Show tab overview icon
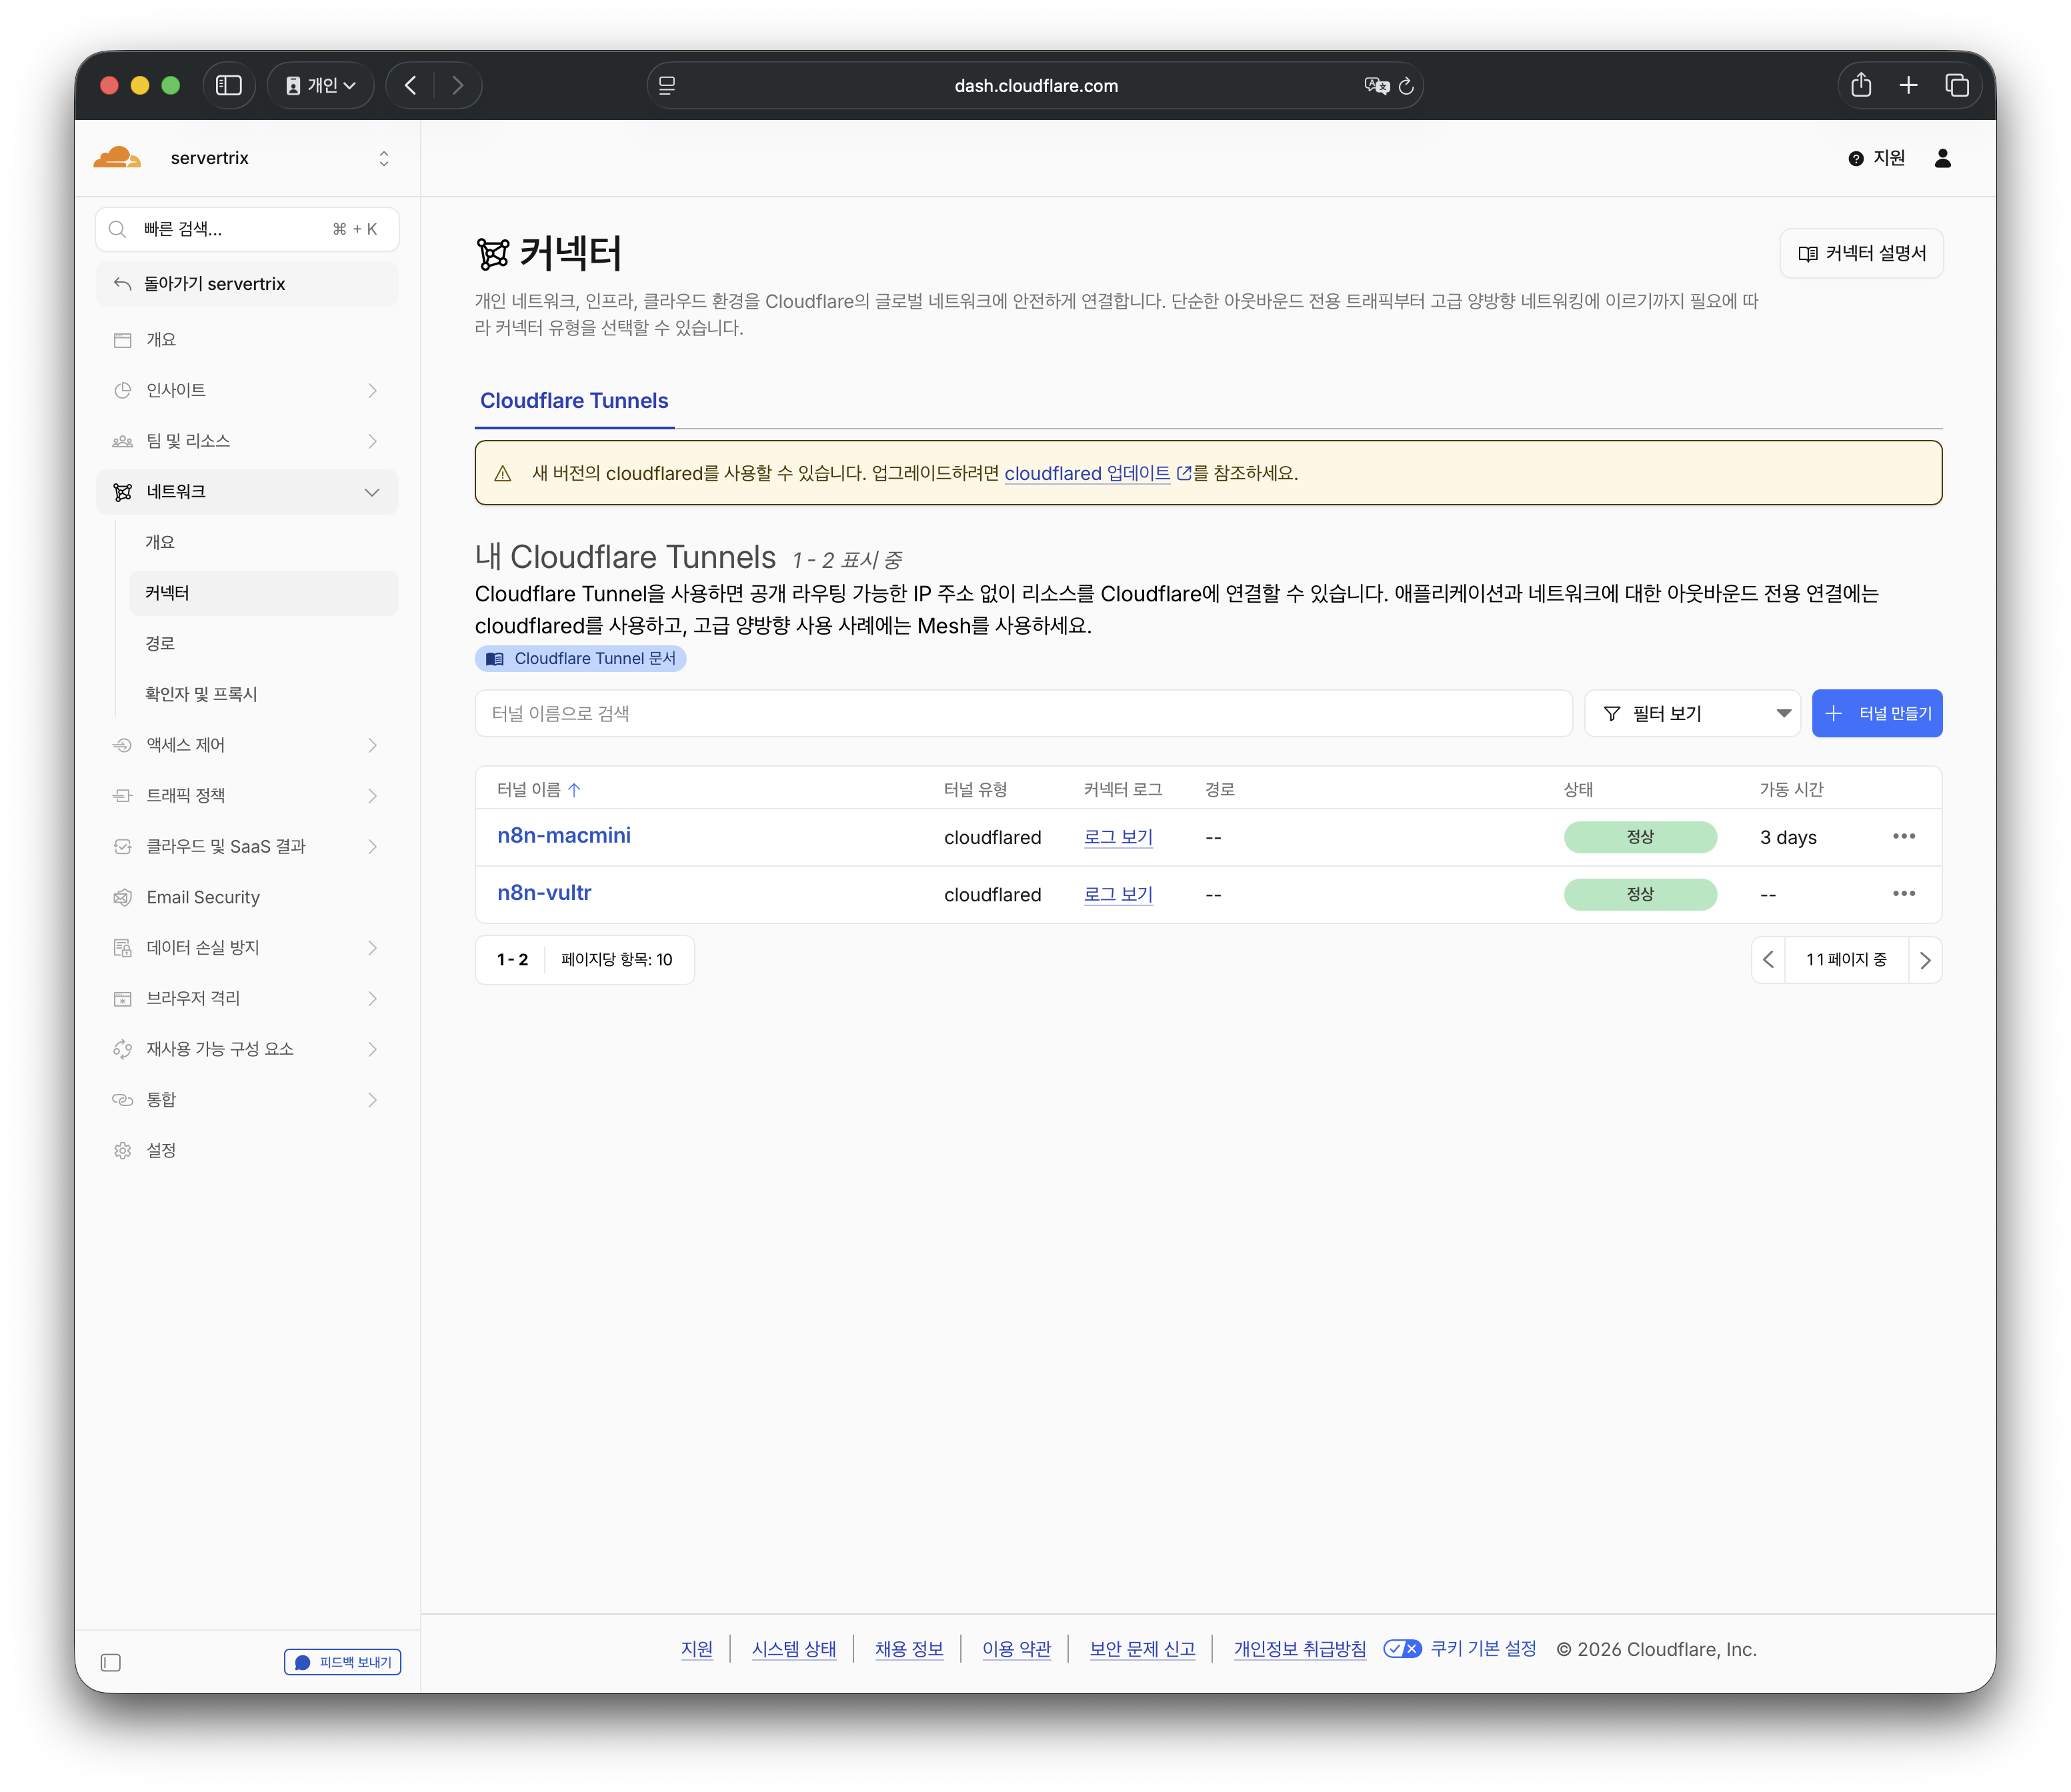The width and height of the screenshot is (2071, 1792). (x=1956, y=86)
